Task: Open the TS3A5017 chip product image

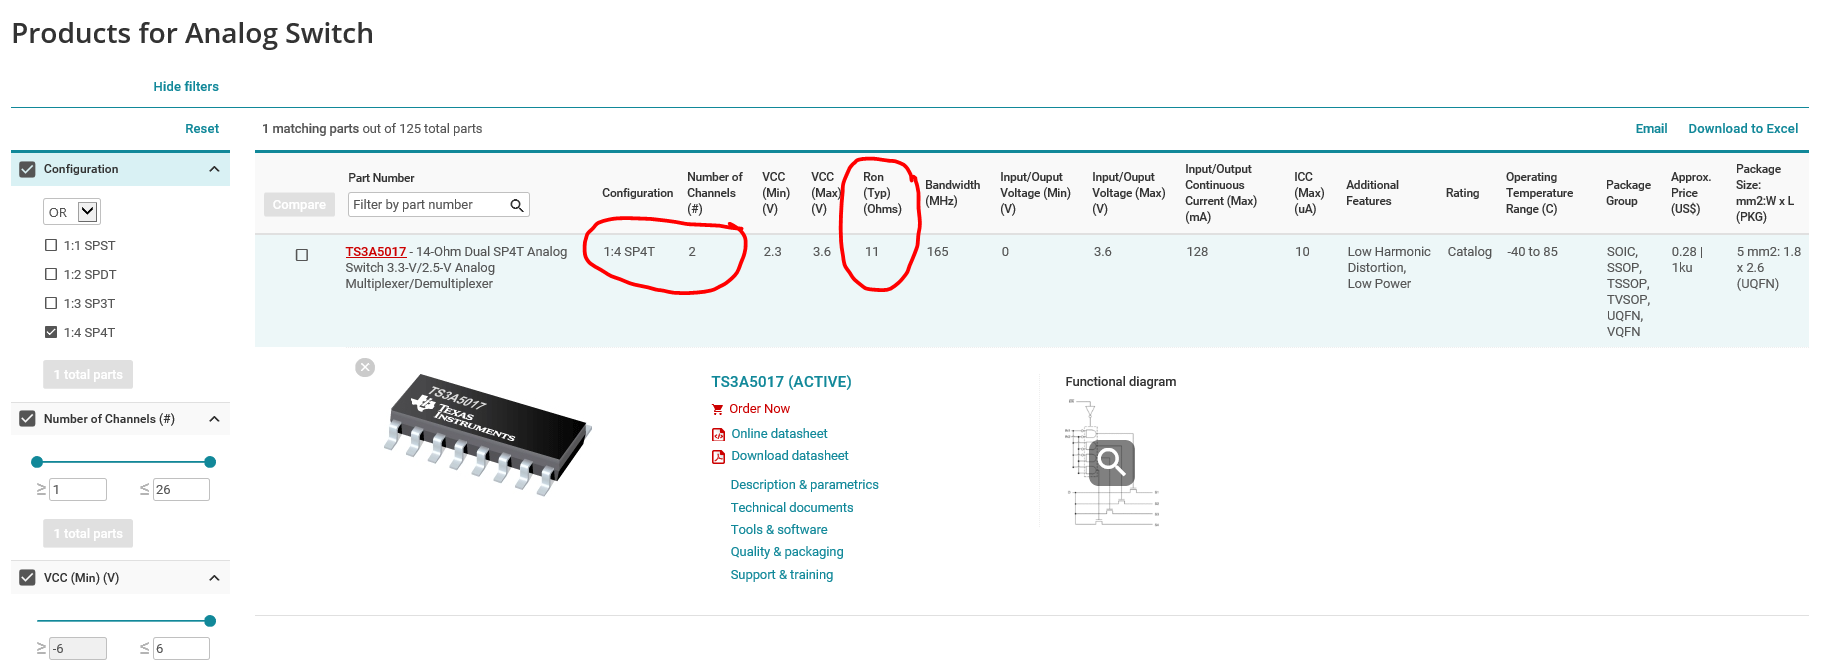Action: tap(488, 433)
